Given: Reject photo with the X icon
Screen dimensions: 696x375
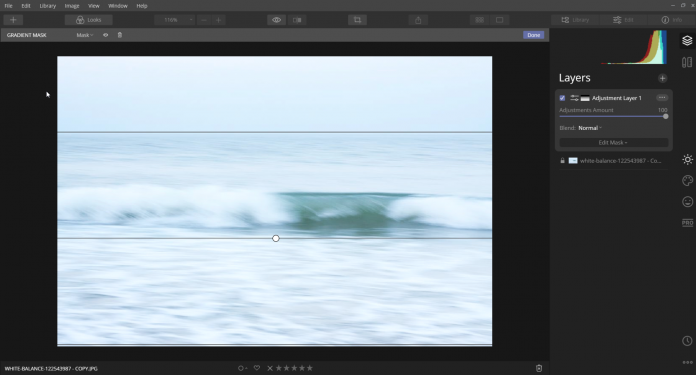Looking at the screenshot, I should [270, 368].
